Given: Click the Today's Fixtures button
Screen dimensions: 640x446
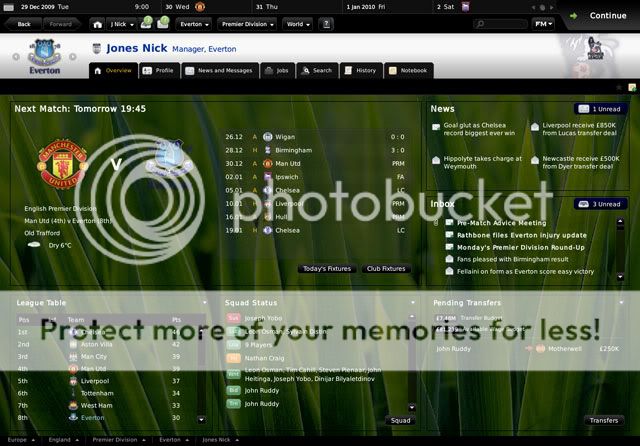Looking at the screenshot, I should [x=326, y=269].
